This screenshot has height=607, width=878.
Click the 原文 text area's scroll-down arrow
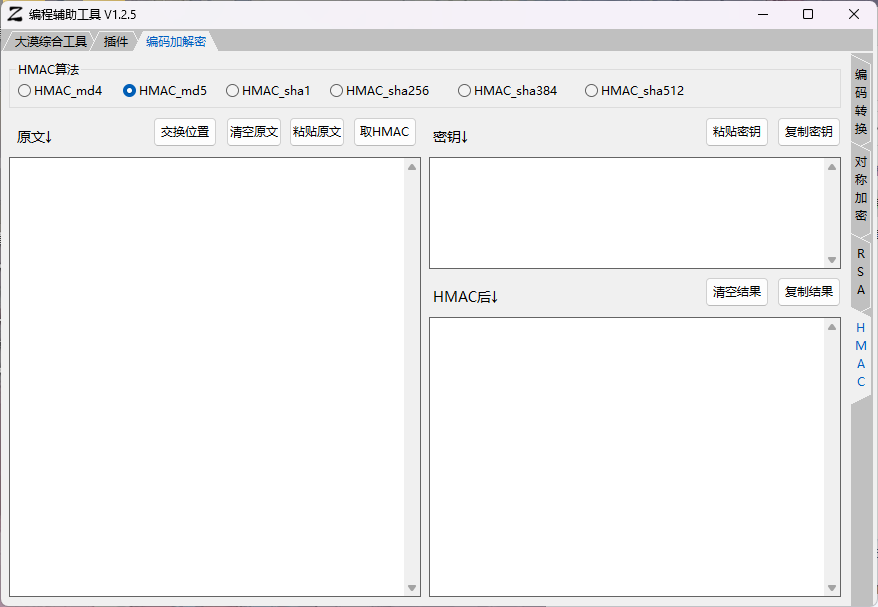(x=412, y=588)
